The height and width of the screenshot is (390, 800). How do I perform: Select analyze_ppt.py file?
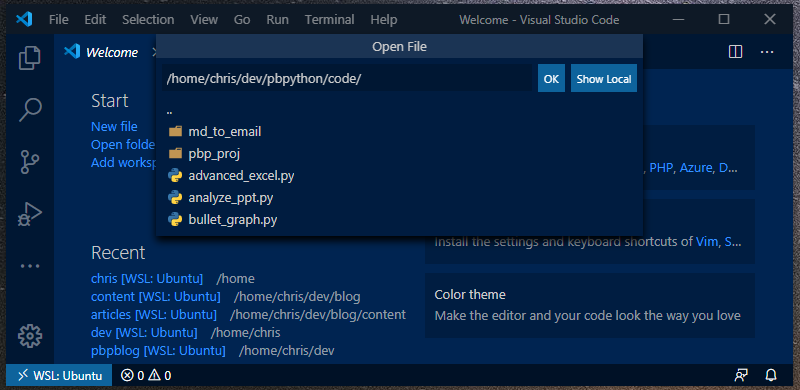point(399,198)
